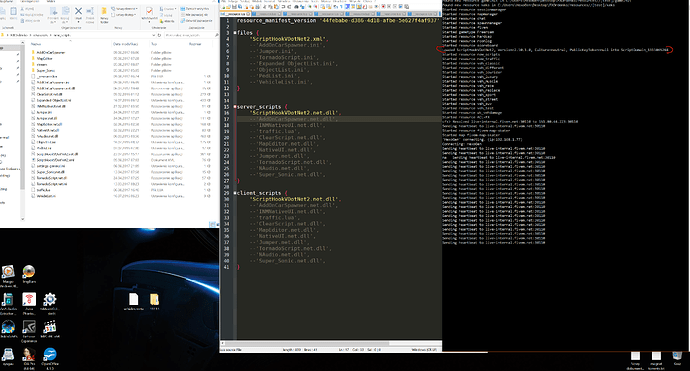Open the address bar history dropdown in Explorer
This screenshot has width=690, height=371.
pos(154,35)
